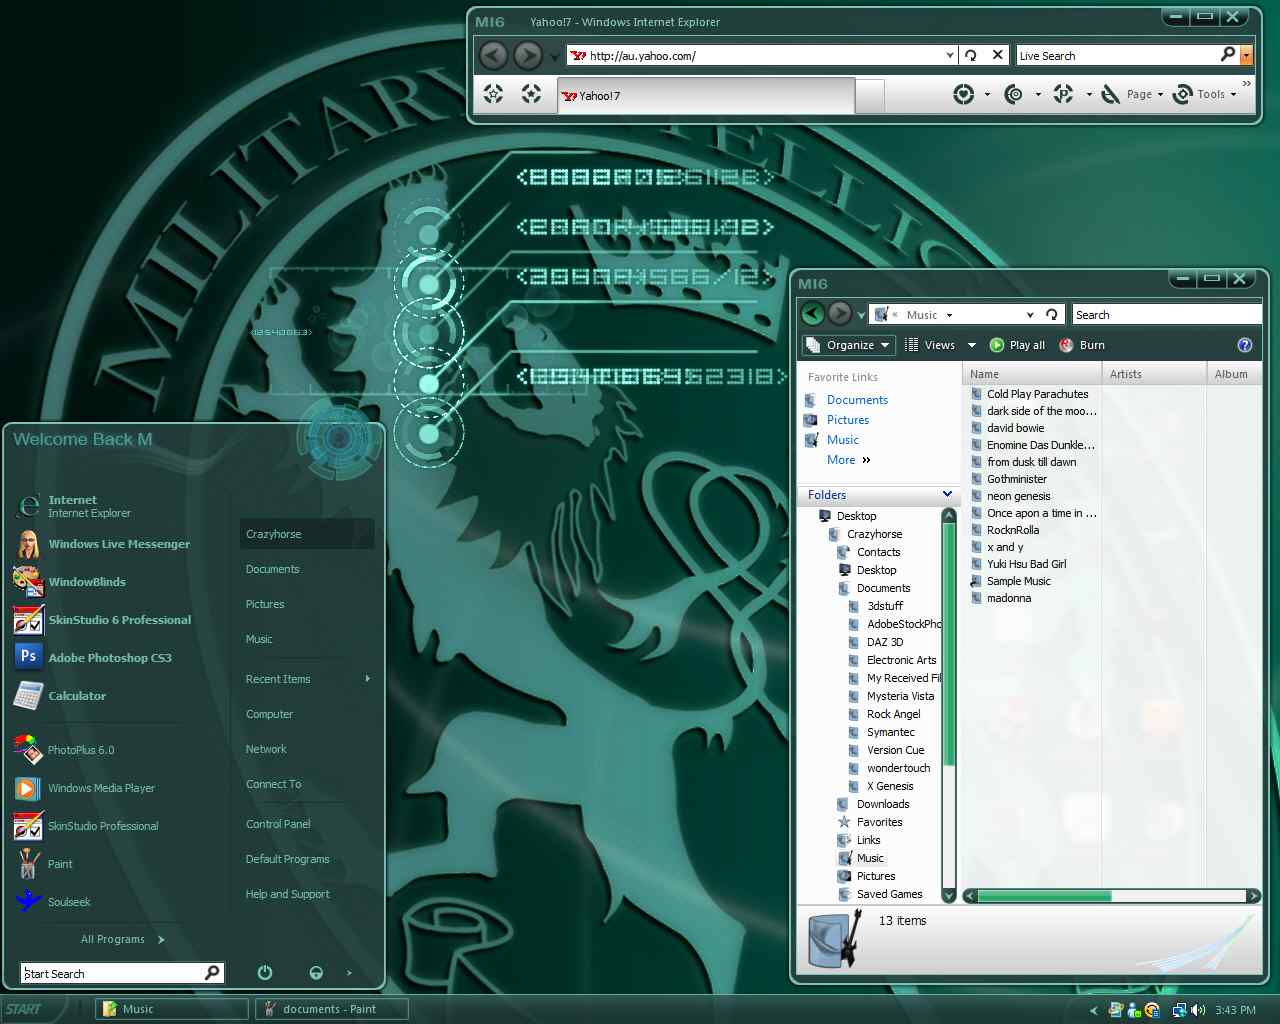Open Control Panel from Start menu
Screen dimensions: 1280x1024
click(278, 824)
